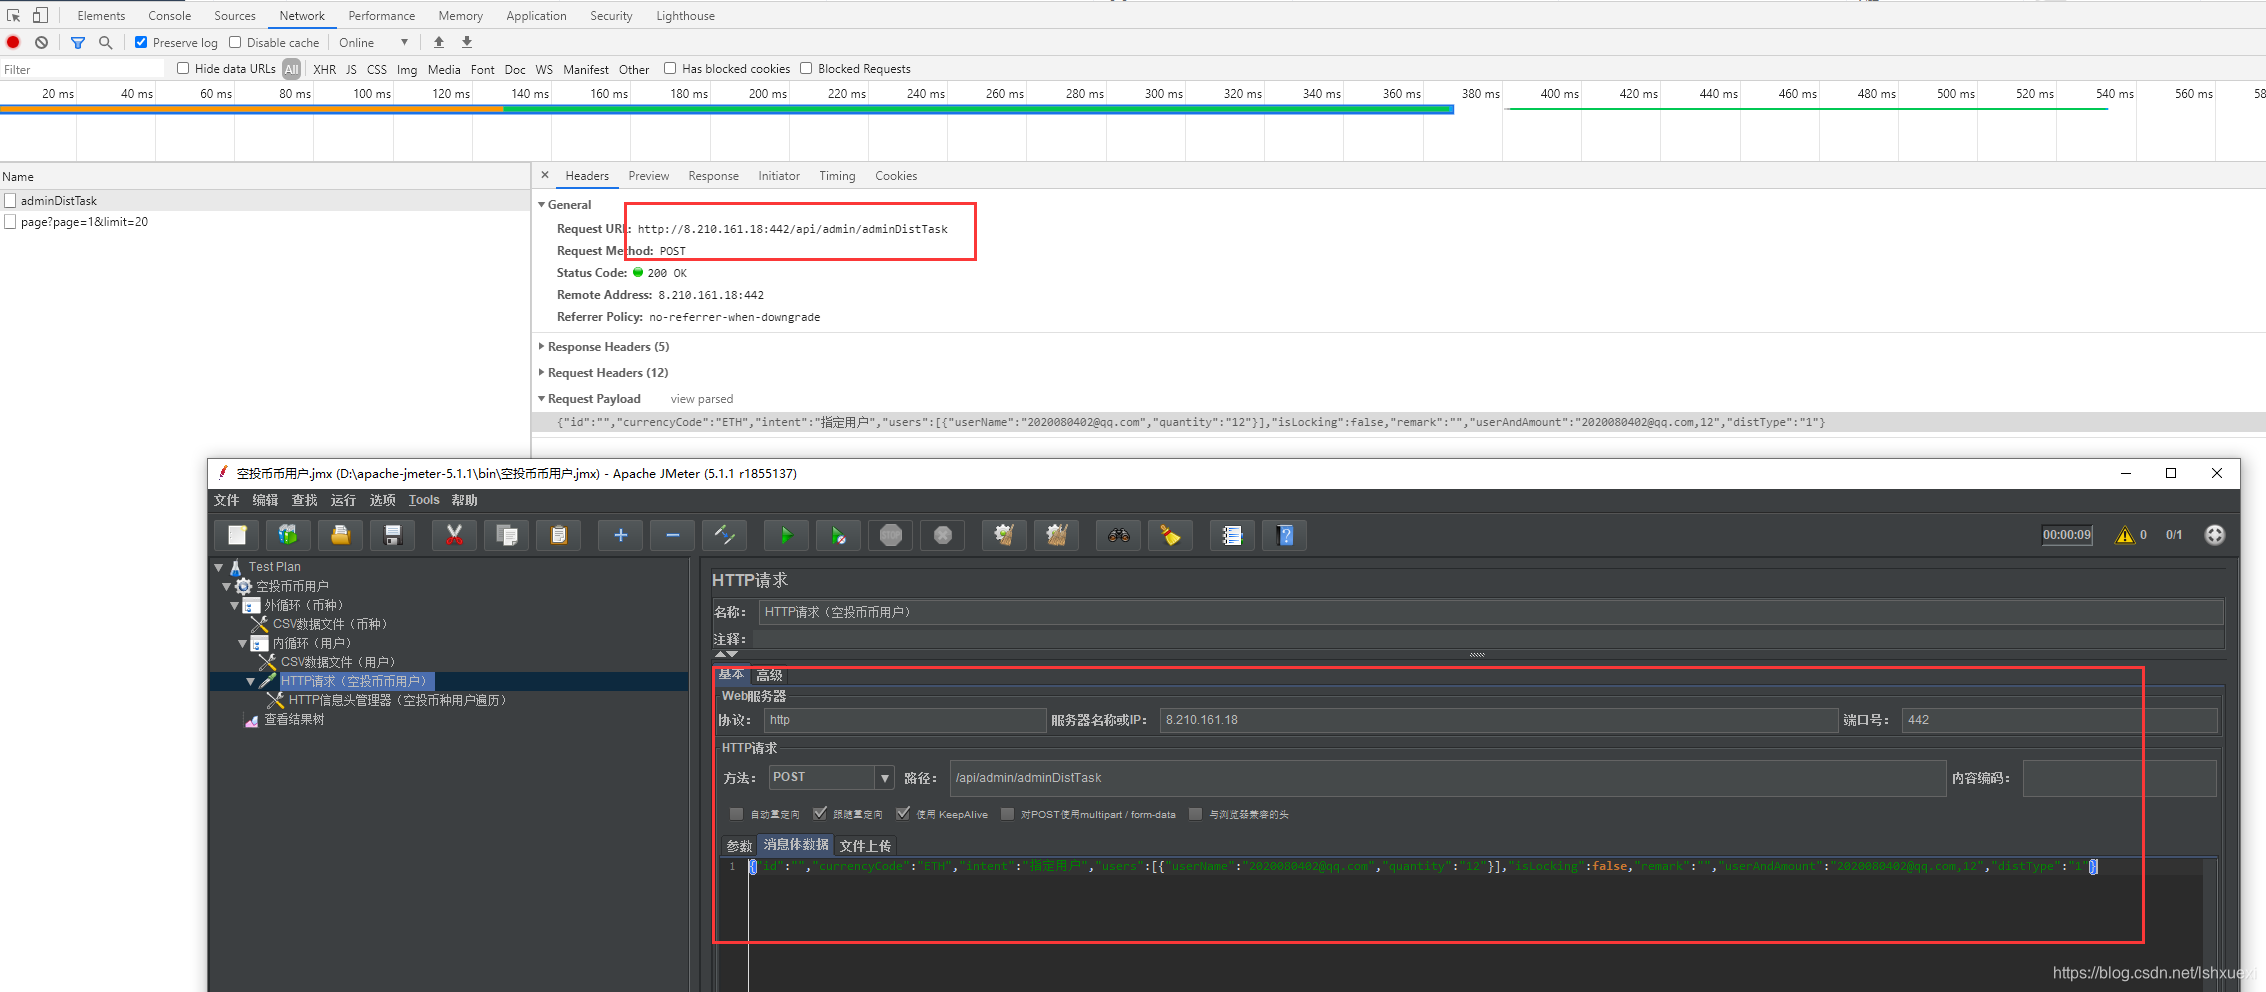
Task: Shut down JMeter test threads
Action: (943, 535)
